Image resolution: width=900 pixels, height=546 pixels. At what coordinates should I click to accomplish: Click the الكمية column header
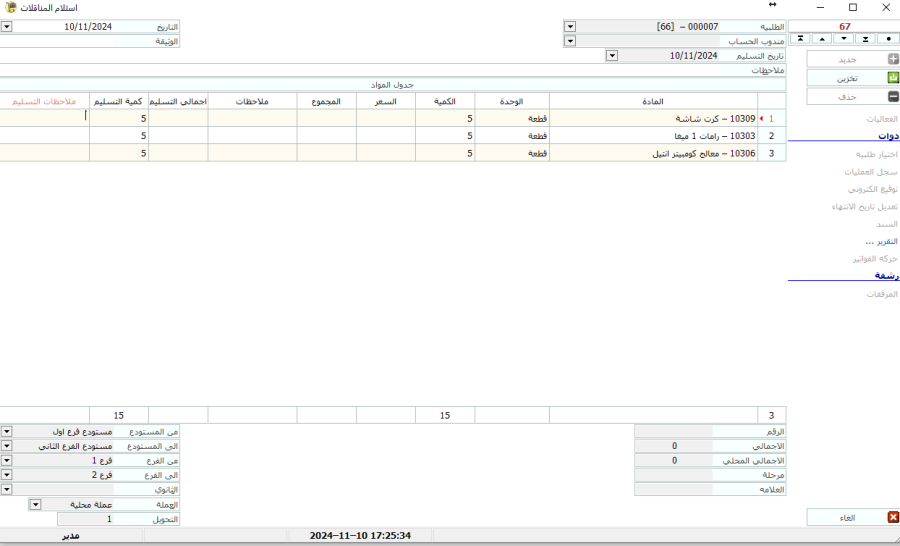pos(445,101)
